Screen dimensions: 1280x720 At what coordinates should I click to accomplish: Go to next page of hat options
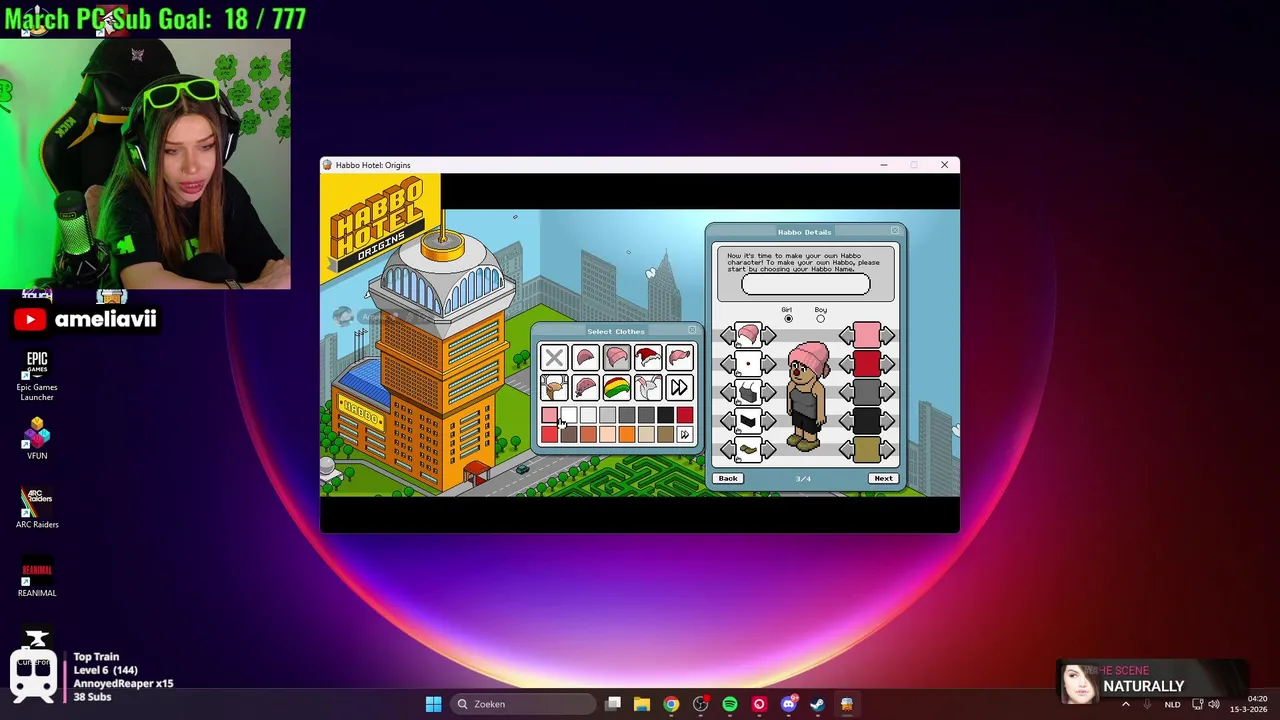point(679,388)
